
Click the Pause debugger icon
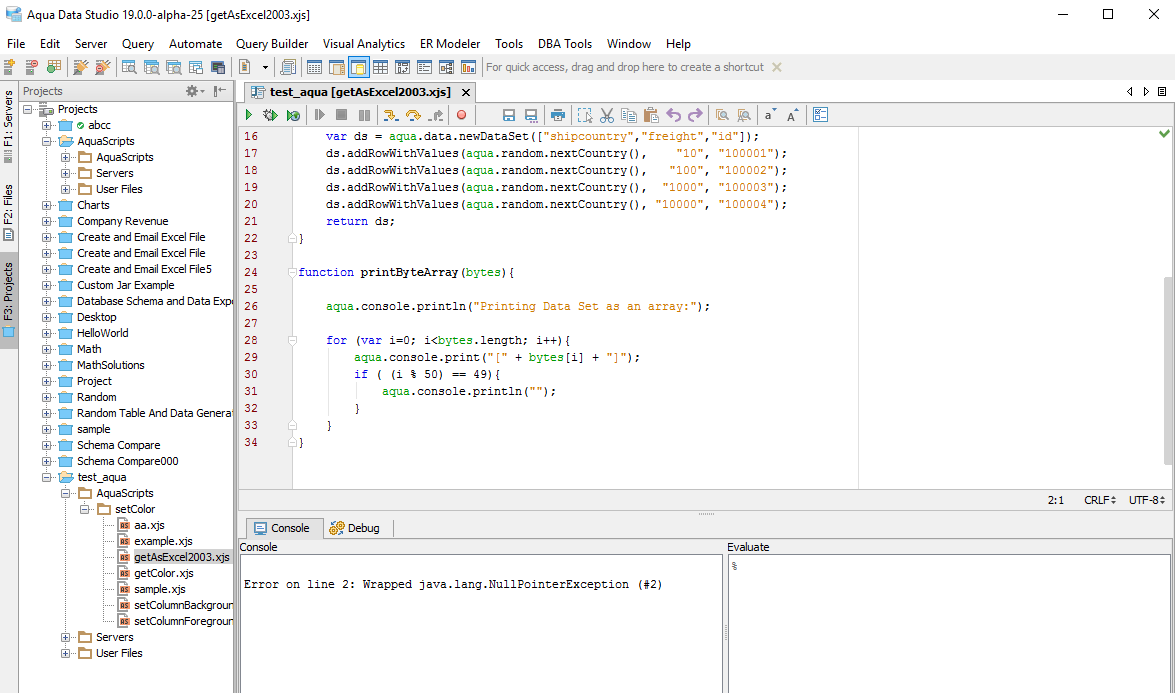coord(364,115)
